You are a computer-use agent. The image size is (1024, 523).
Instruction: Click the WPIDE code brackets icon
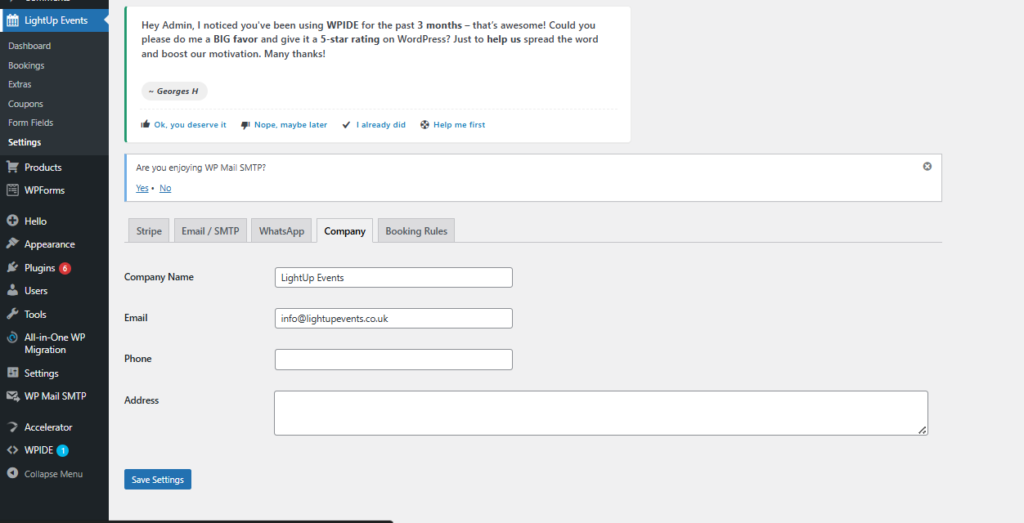click(x=12, y=450)
